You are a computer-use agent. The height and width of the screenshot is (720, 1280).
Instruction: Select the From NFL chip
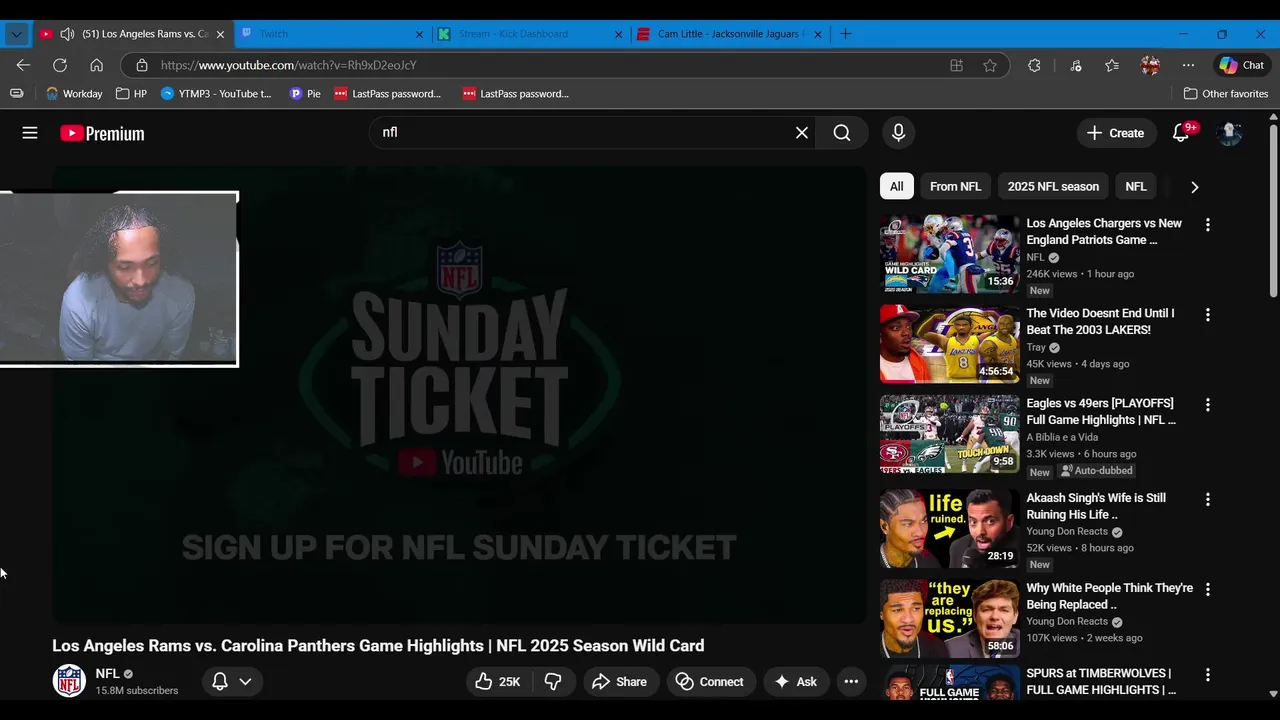tap(955, 186)
